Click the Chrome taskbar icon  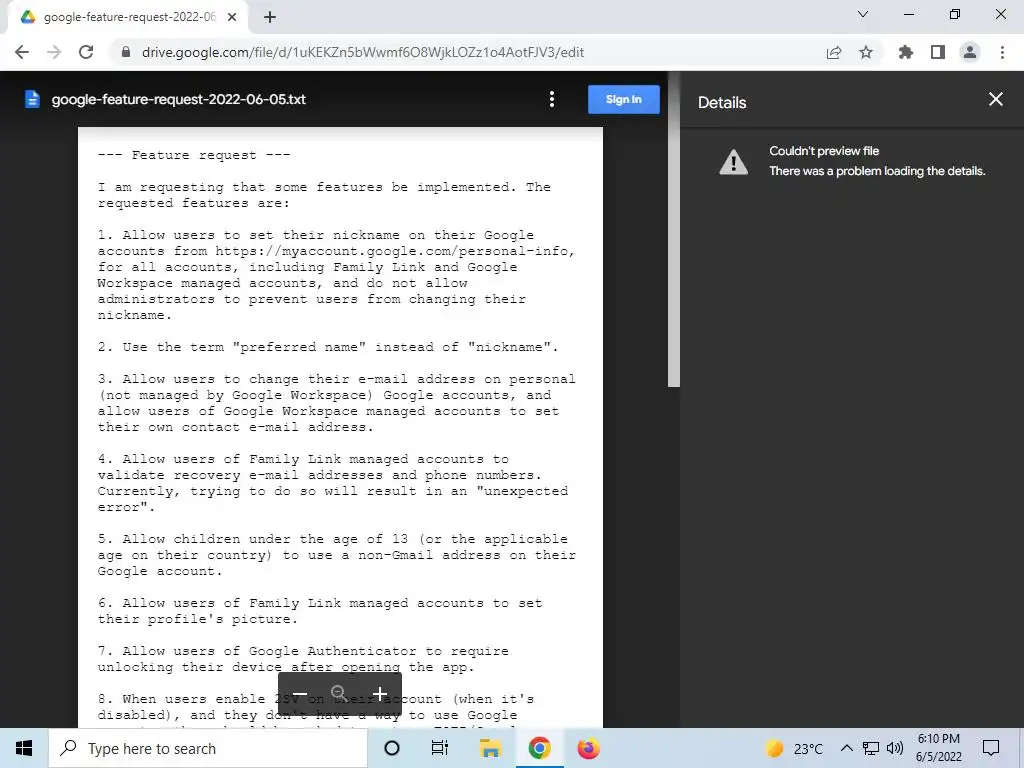pos(539,748)
